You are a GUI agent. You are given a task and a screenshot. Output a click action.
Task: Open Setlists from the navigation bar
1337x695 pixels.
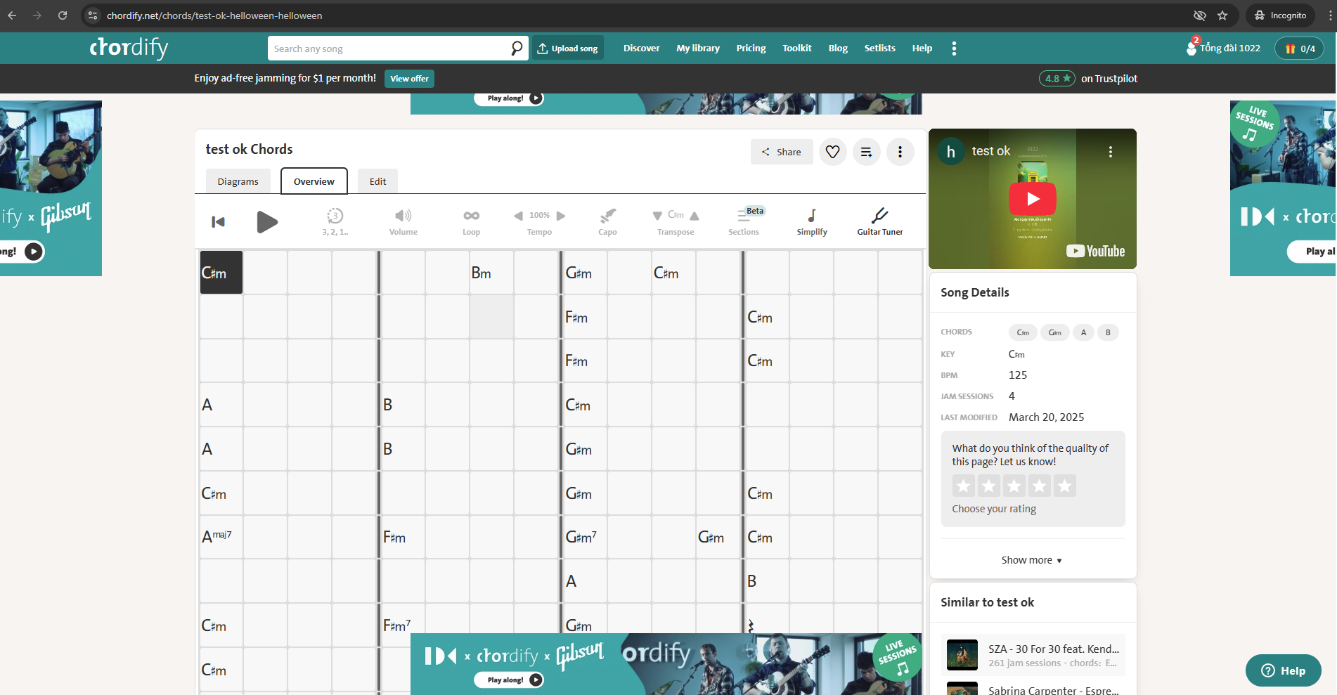tap(880, 48)
